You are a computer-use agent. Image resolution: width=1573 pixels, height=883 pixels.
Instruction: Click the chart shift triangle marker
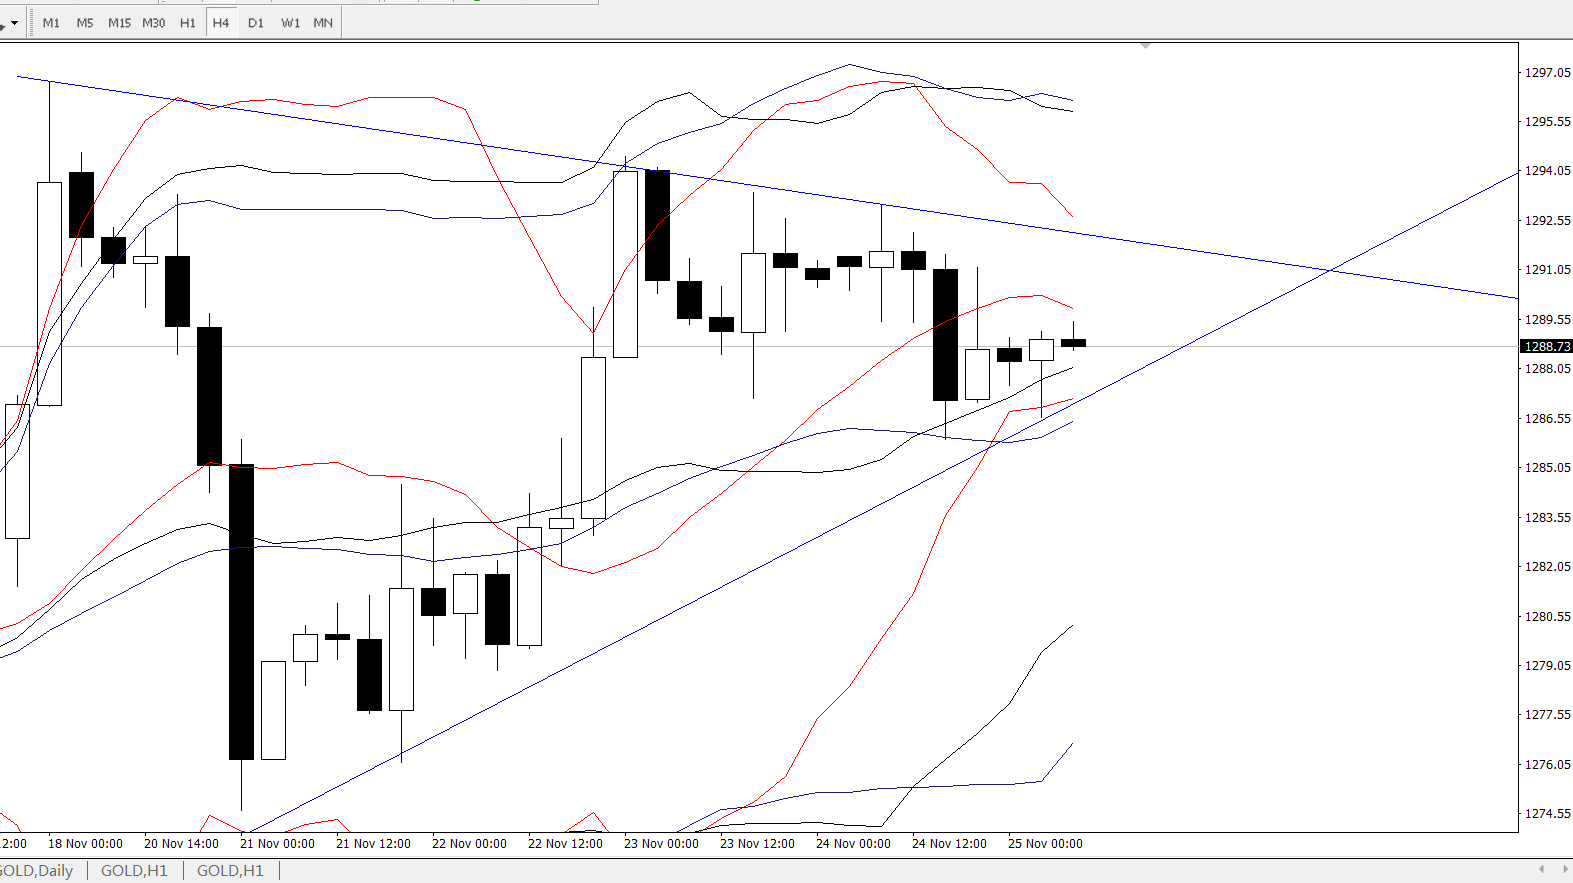1145,46
